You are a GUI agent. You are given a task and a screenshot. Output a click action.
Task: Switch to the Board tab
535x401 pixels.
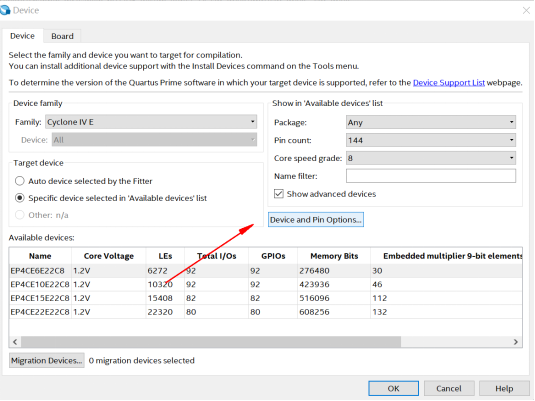[x=62, y=36]
